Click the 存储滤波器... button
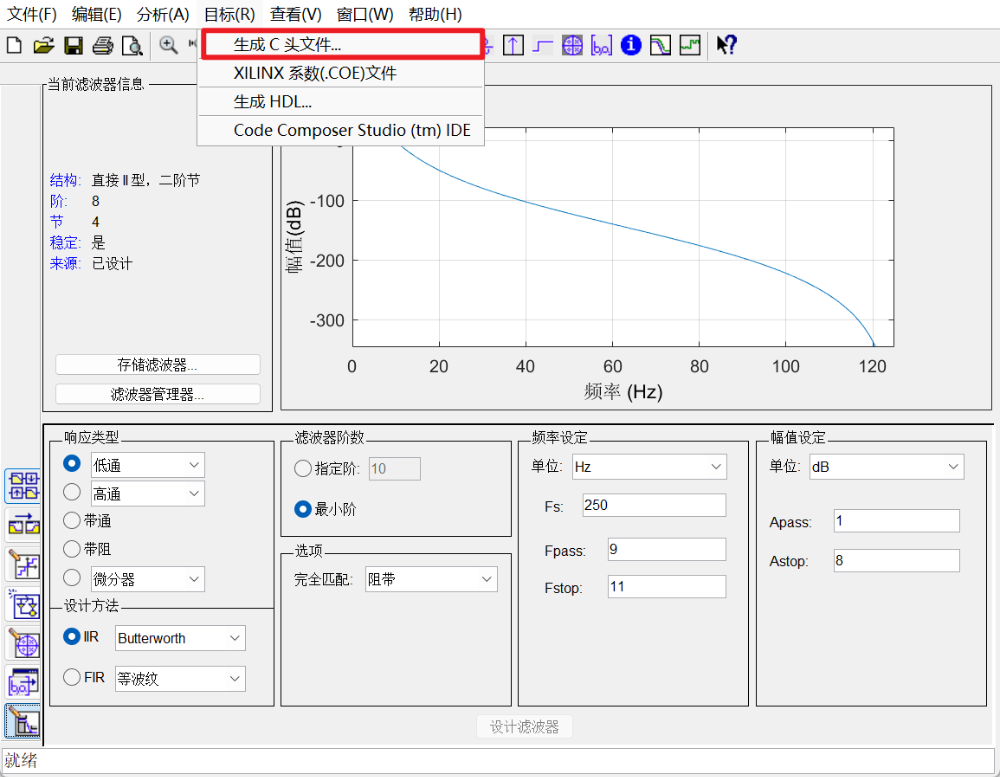The image size is (1000, 777). 158,365
